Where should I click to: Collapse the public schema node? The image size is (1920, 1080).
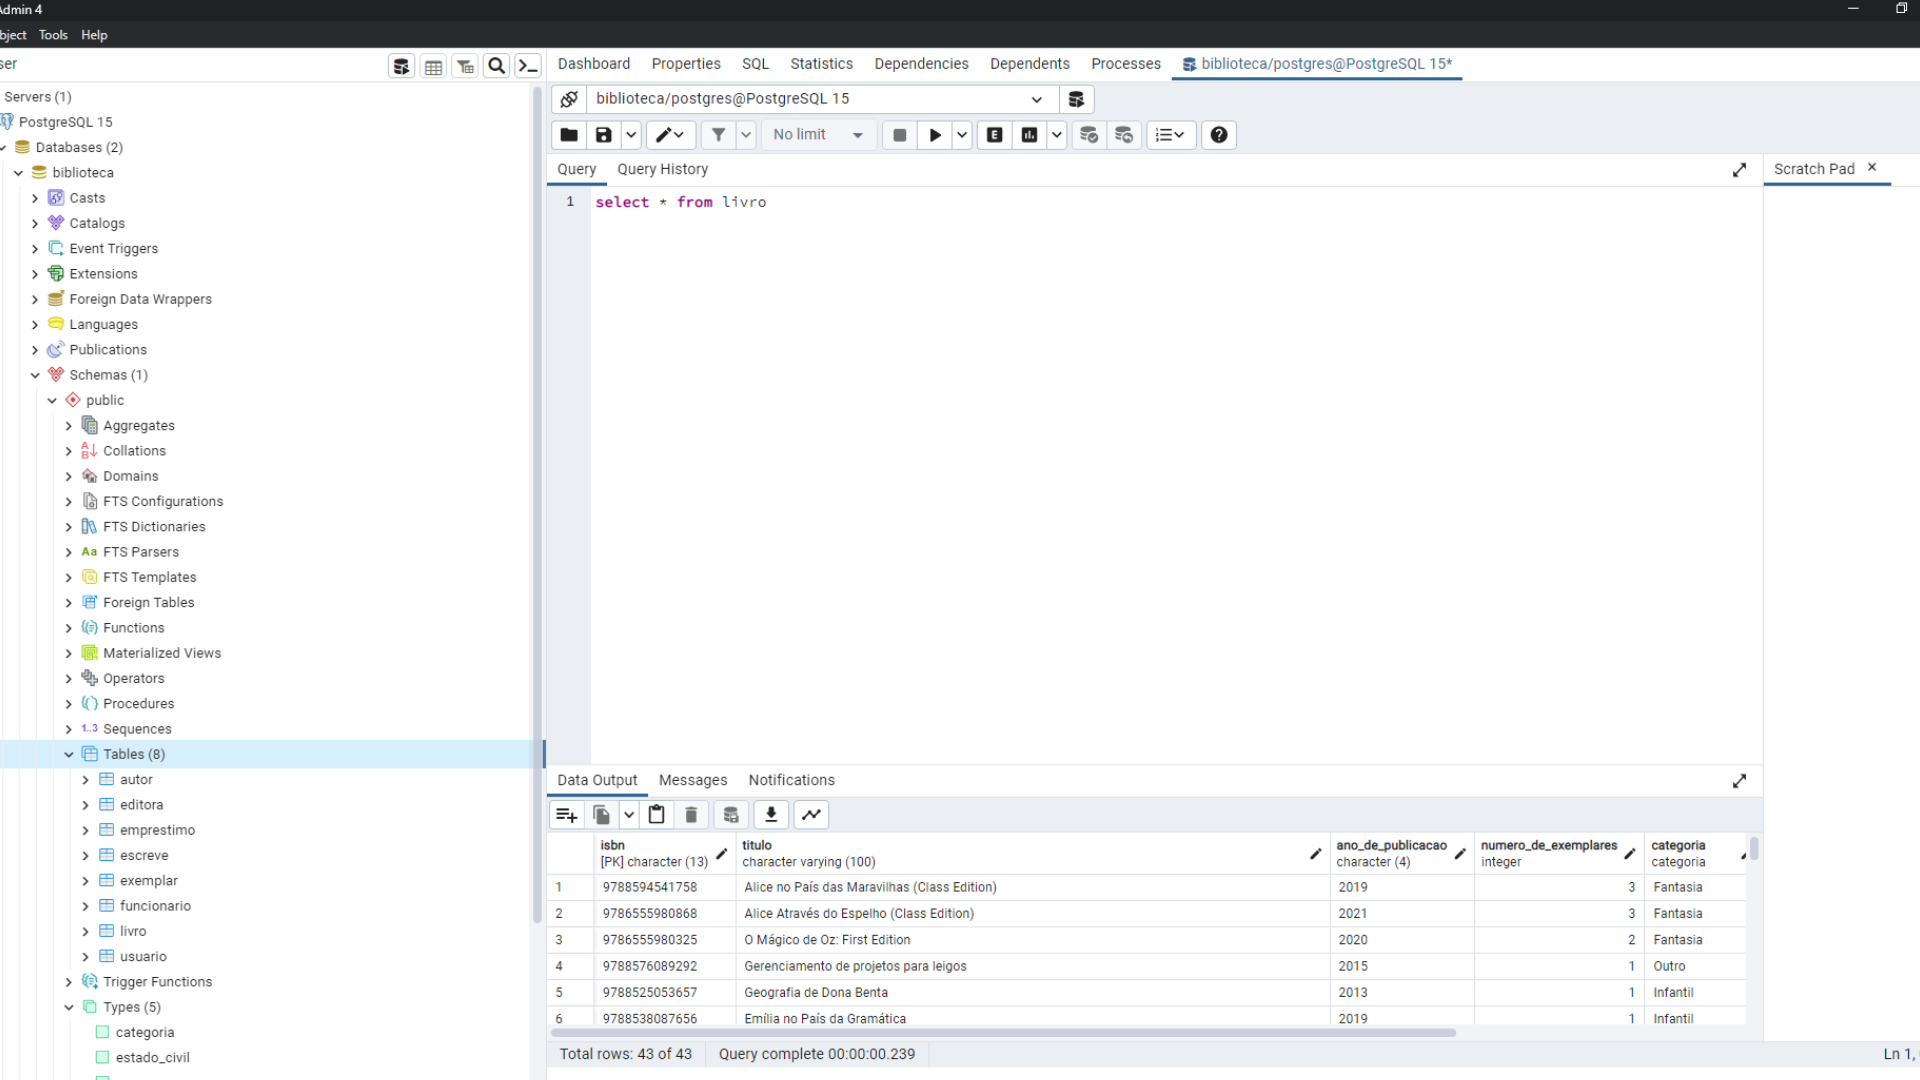pos(52,401)
